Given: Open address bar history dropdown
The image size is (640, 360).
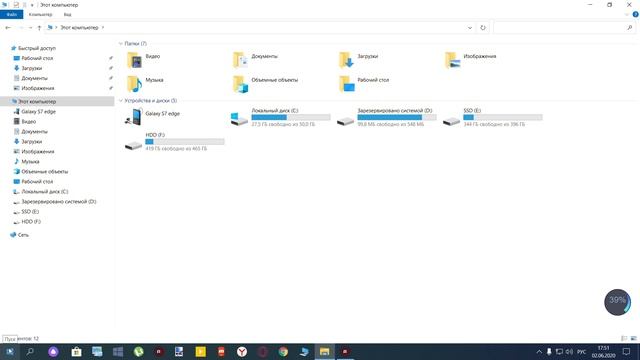Looking at the screenshot, I should 470,28.
